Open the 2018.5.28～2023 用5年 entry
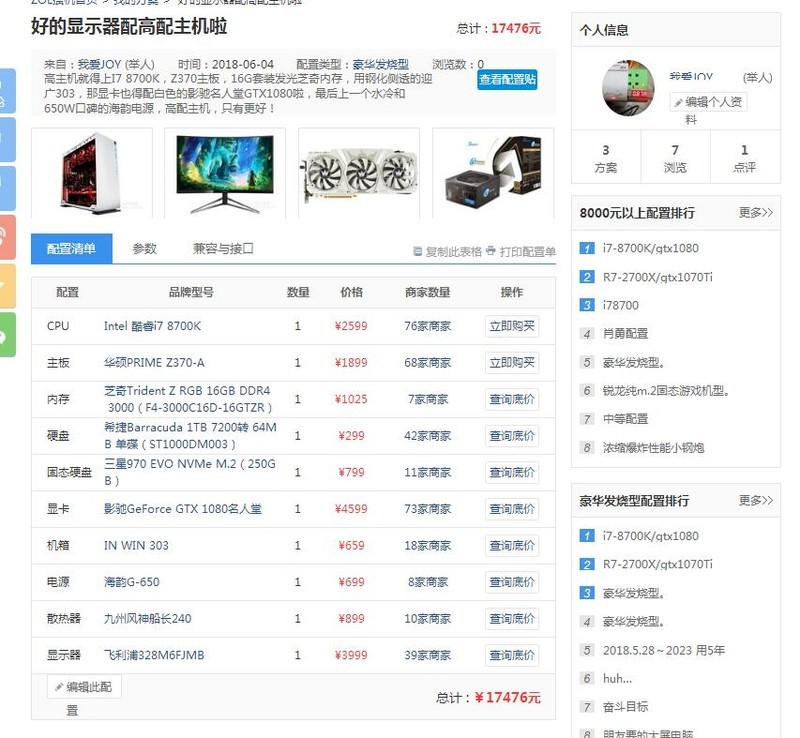 tap(664, 650)
